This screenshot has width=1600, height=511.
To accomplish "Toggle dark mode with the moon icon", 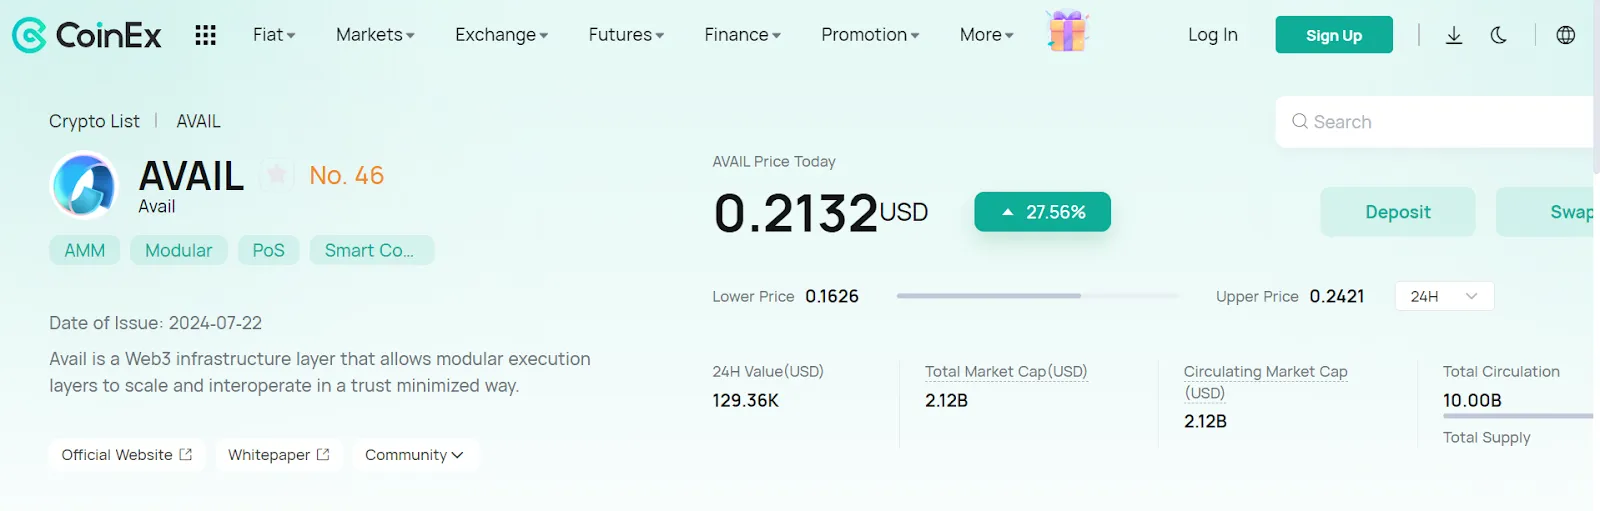I will (1498, 35).
